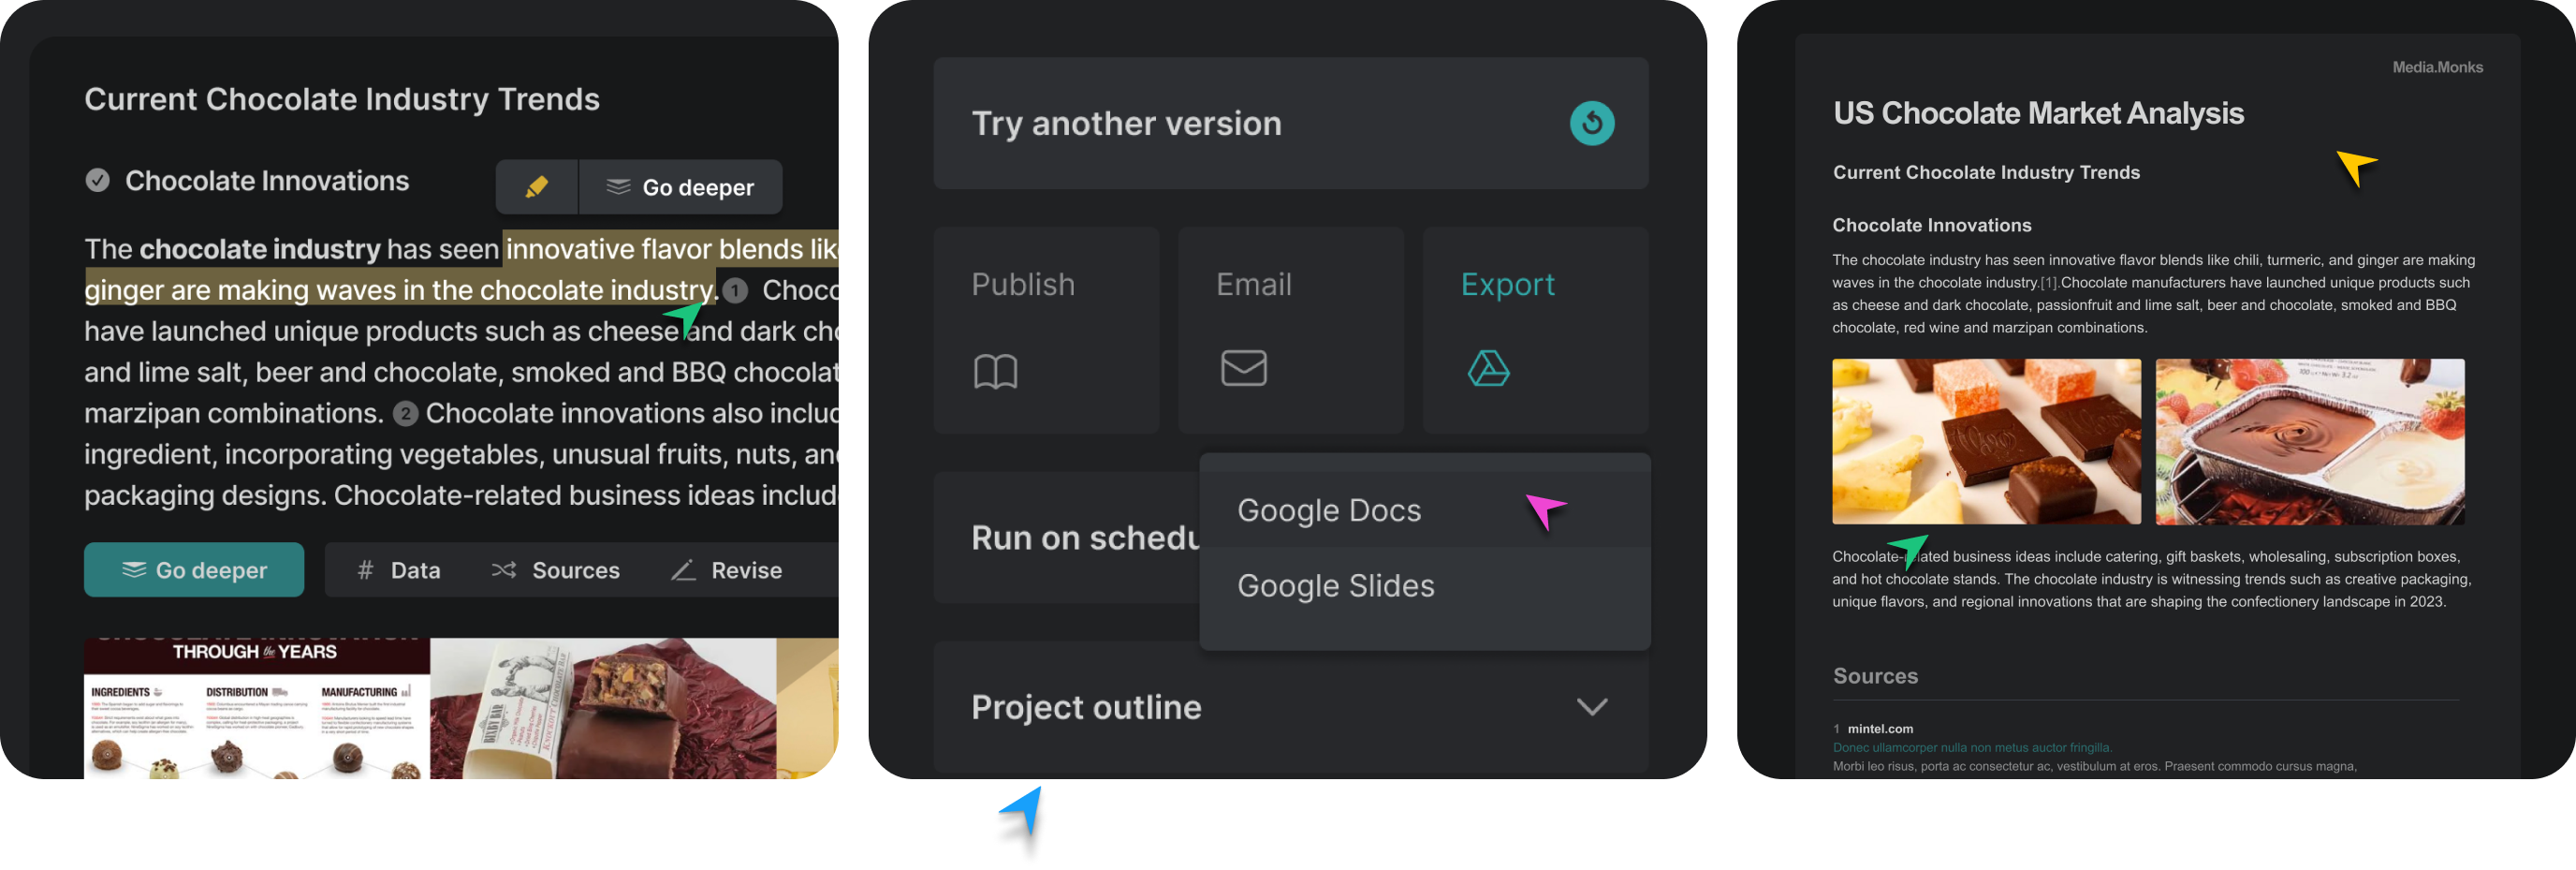
Task: Open citation marker 1 in paragraph
Action: tap(735, 291)
